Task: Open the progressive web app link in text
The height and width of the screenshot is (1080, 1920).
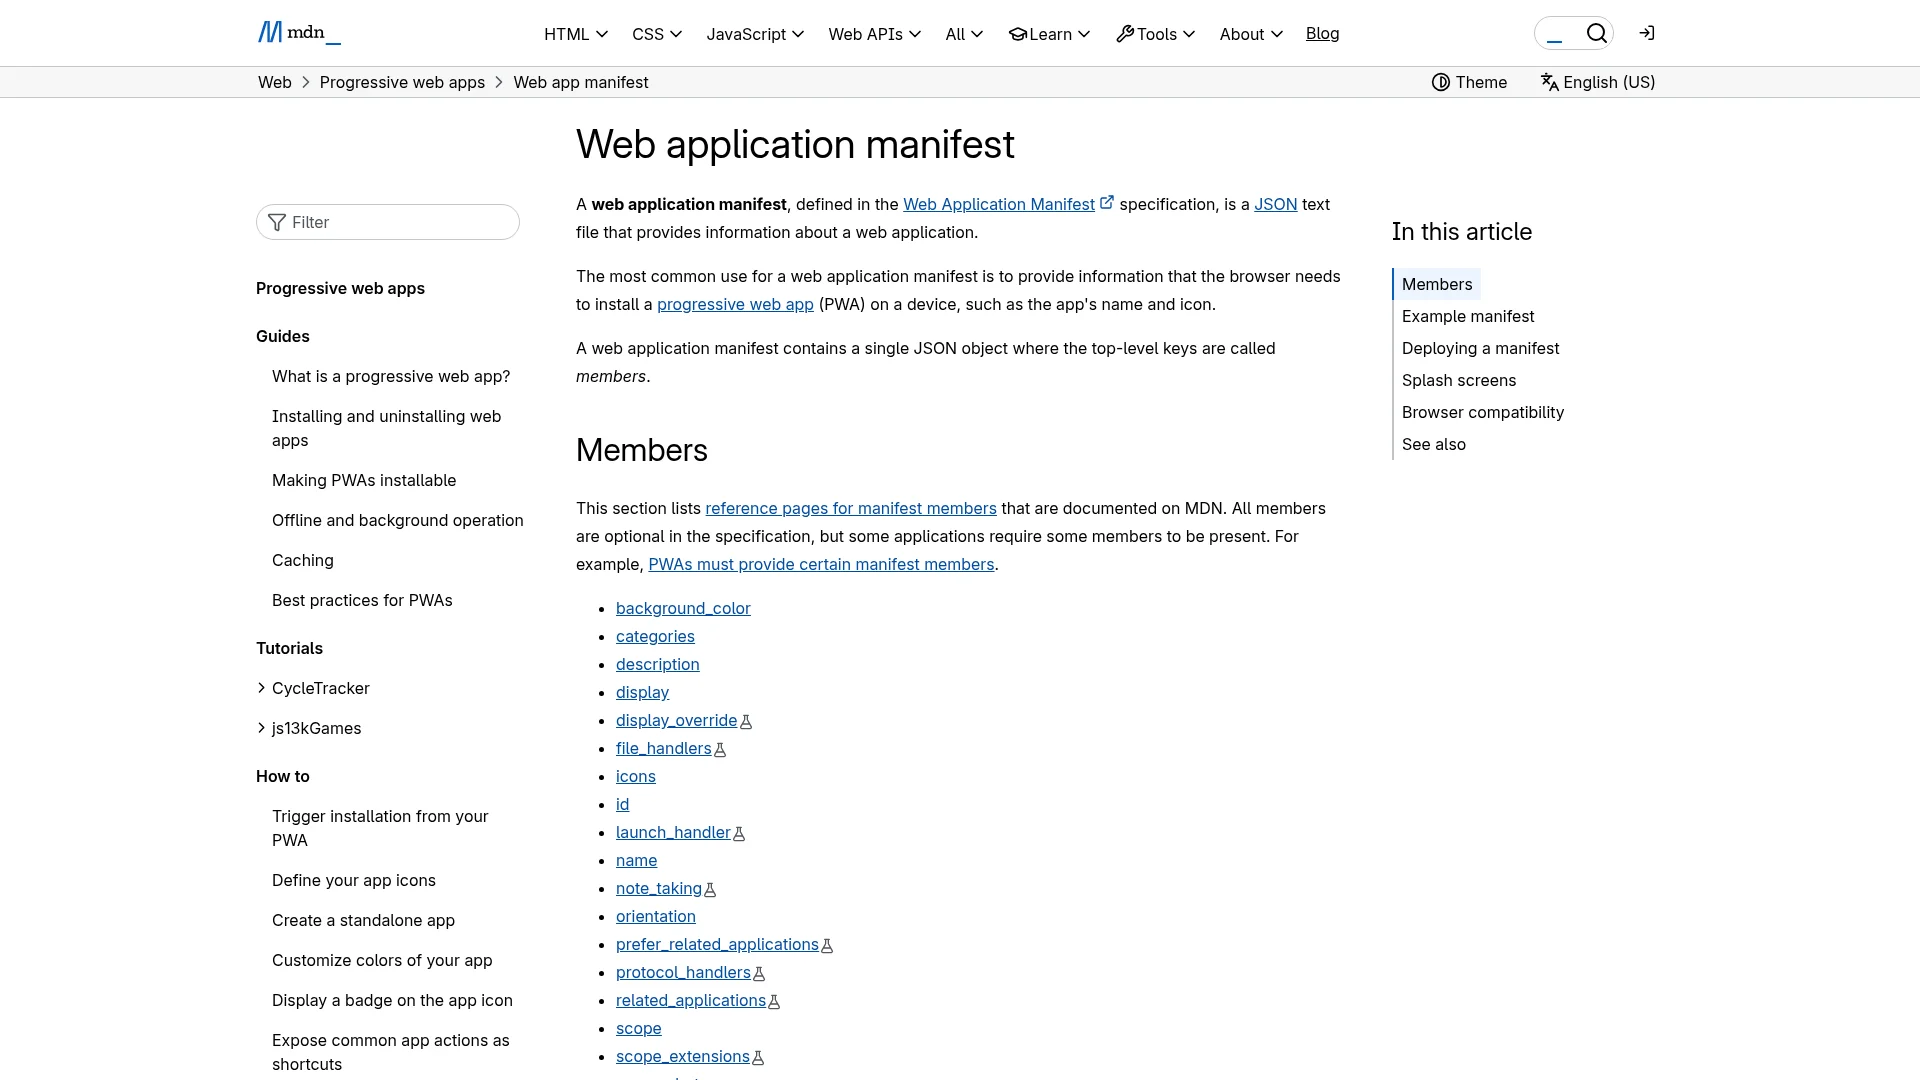Action: 734,304
